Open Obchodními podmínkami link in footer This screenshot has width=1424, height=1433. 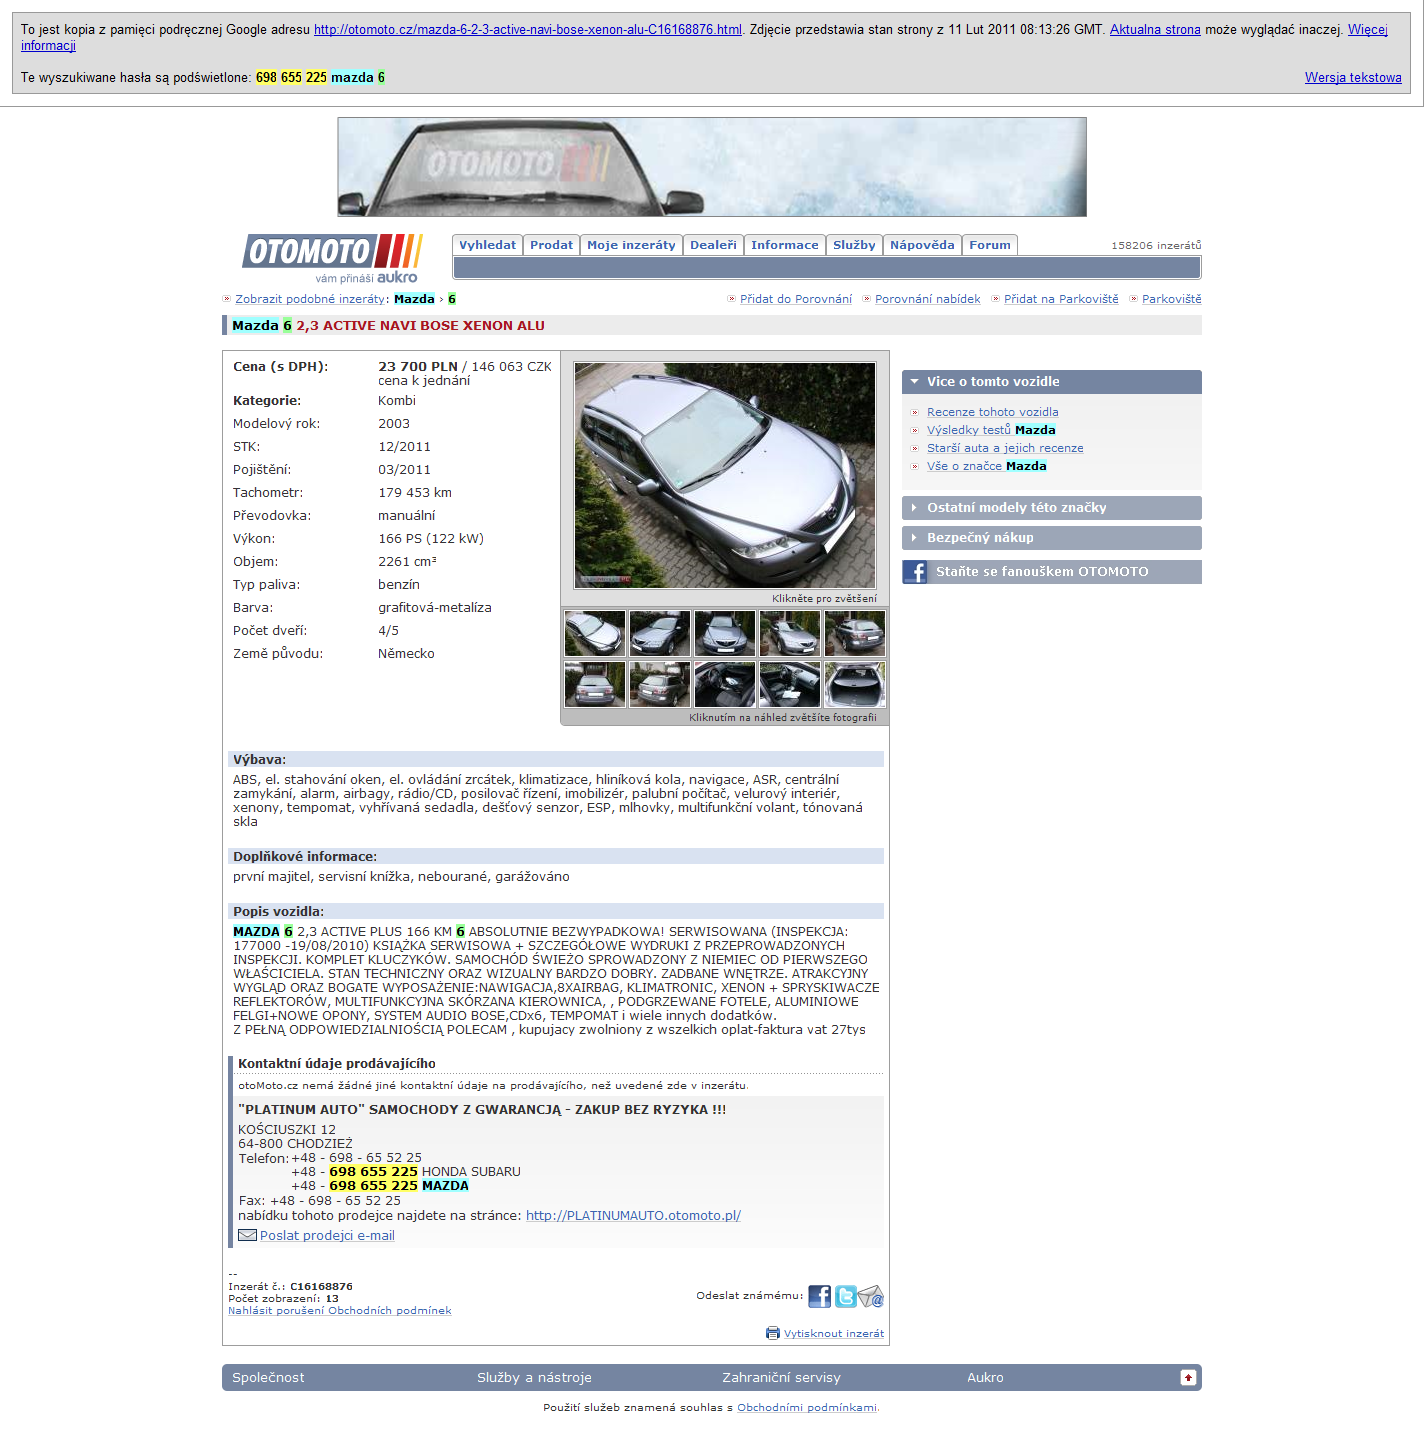click(807, 1408)
